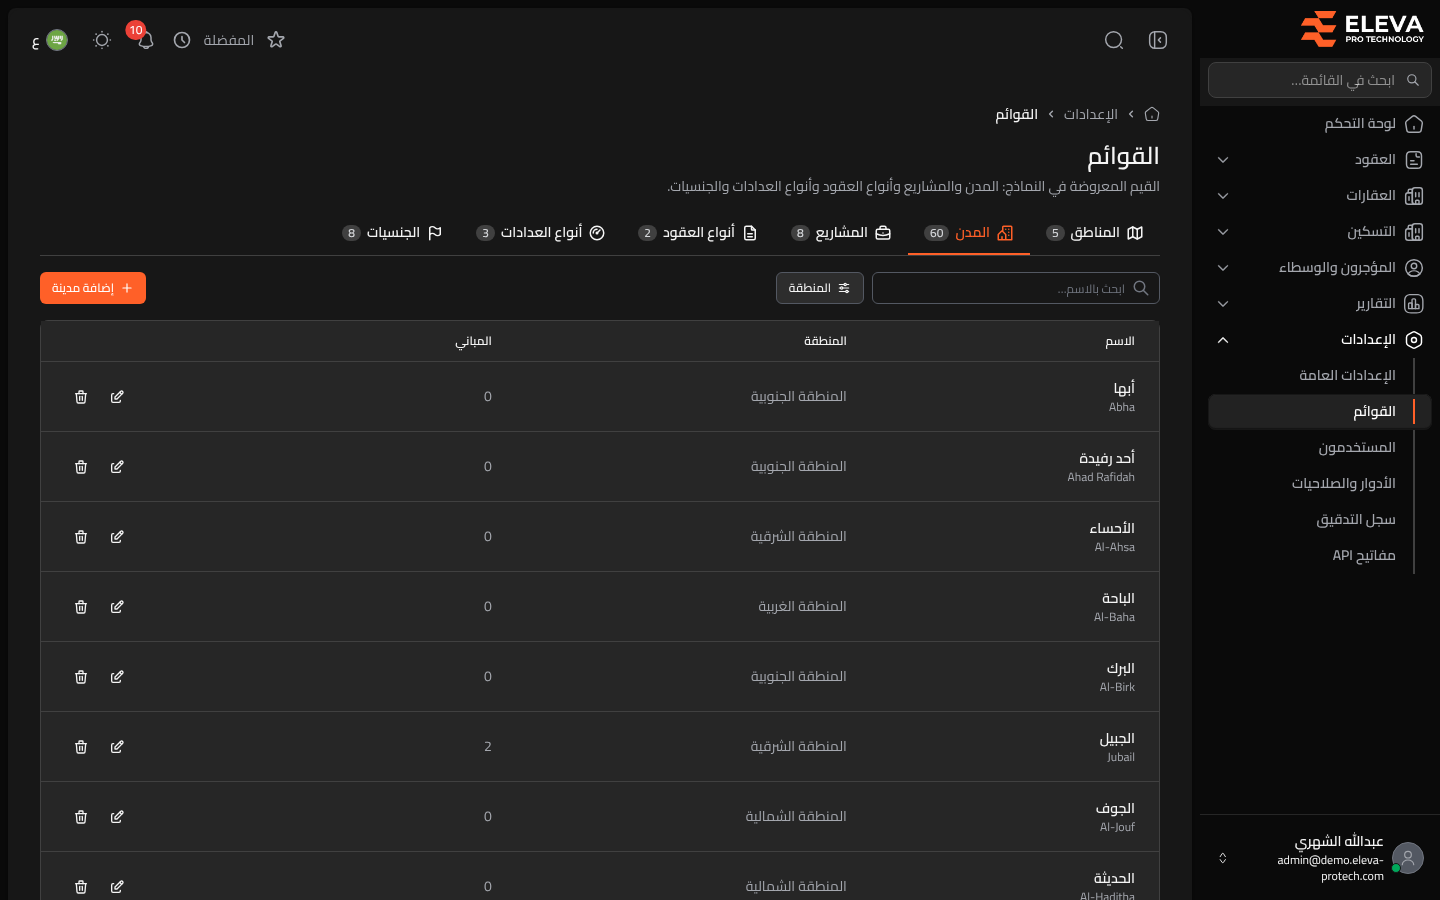1440x900 pixels.
Task: Delete the الباحة (Al-Baha) entry
Action: coord(81,607)
